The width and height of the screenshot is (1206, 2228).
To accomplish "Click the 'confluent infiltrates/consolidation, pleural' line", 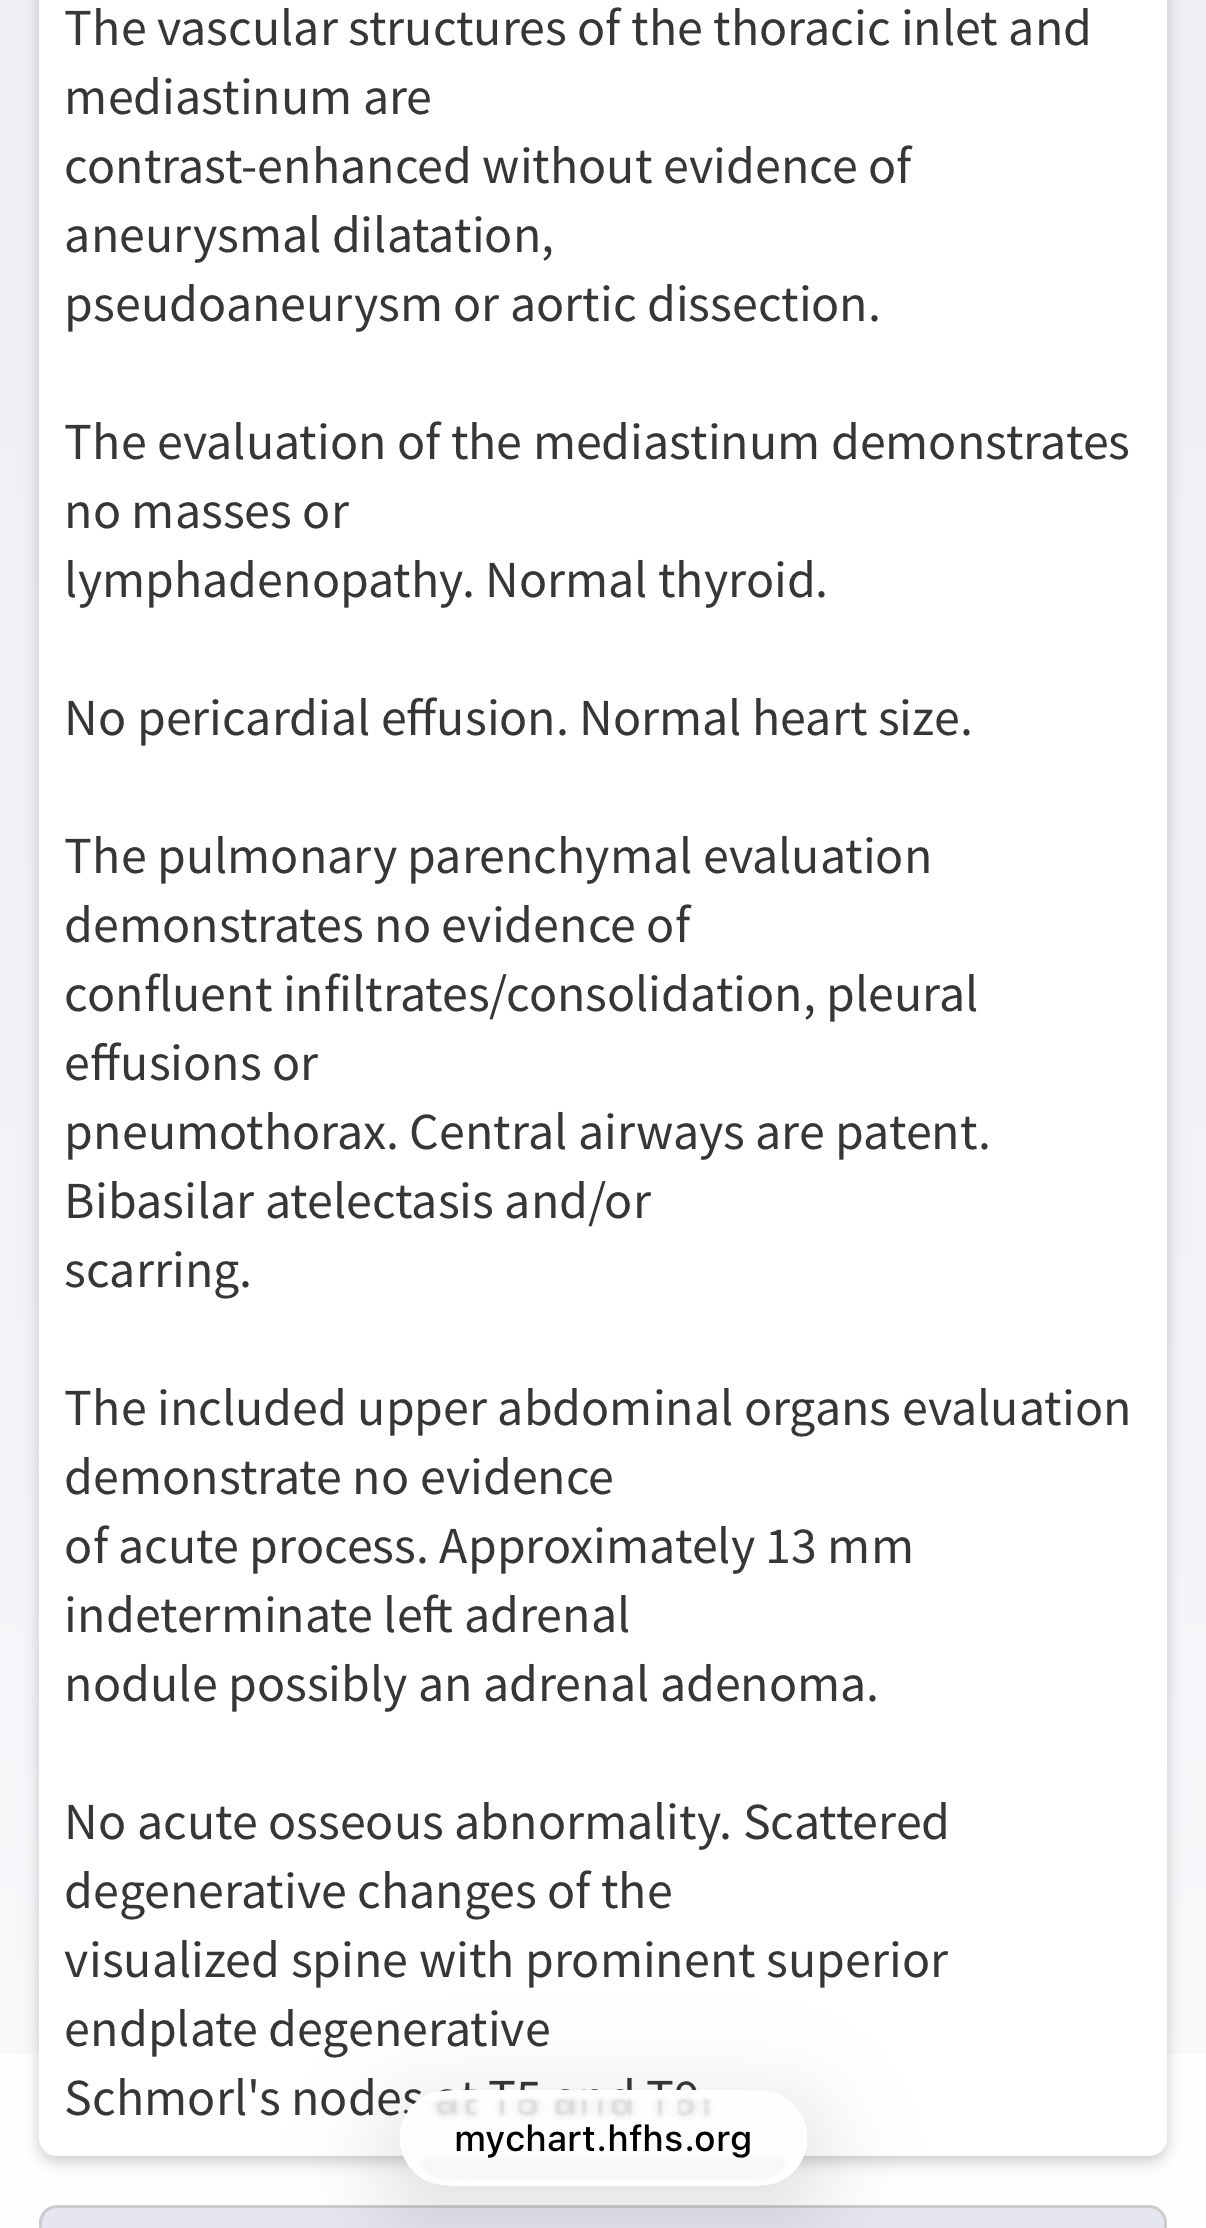I will [x=520, y=995].
